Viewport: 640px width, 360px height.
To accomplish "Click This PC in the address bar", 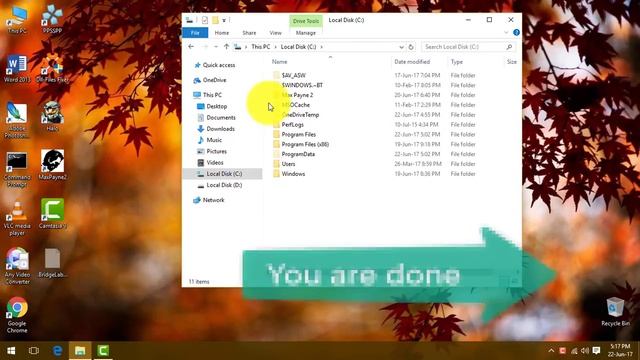I will 260,47.
